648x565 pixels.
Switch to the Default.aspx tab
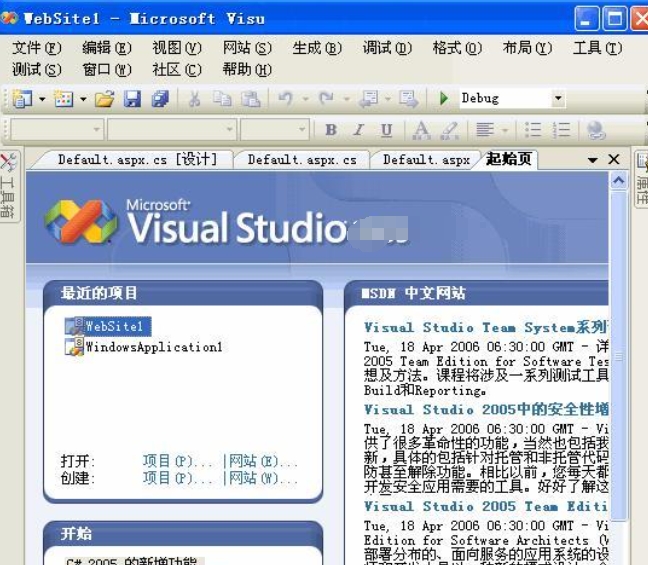pyautogui.click(x=426, y=160)
